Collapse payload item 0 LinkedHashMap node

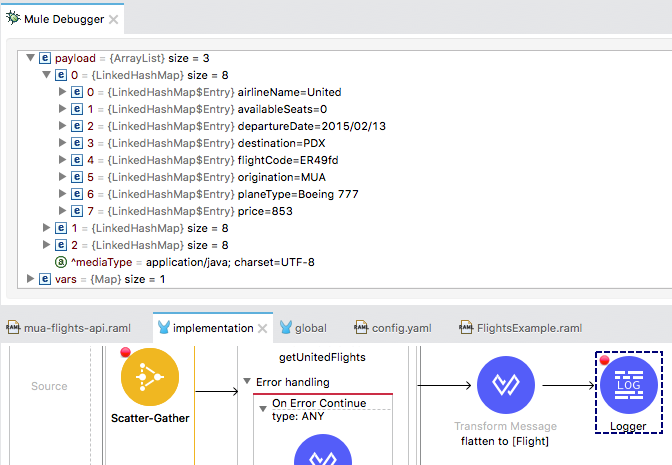[46, 75]
